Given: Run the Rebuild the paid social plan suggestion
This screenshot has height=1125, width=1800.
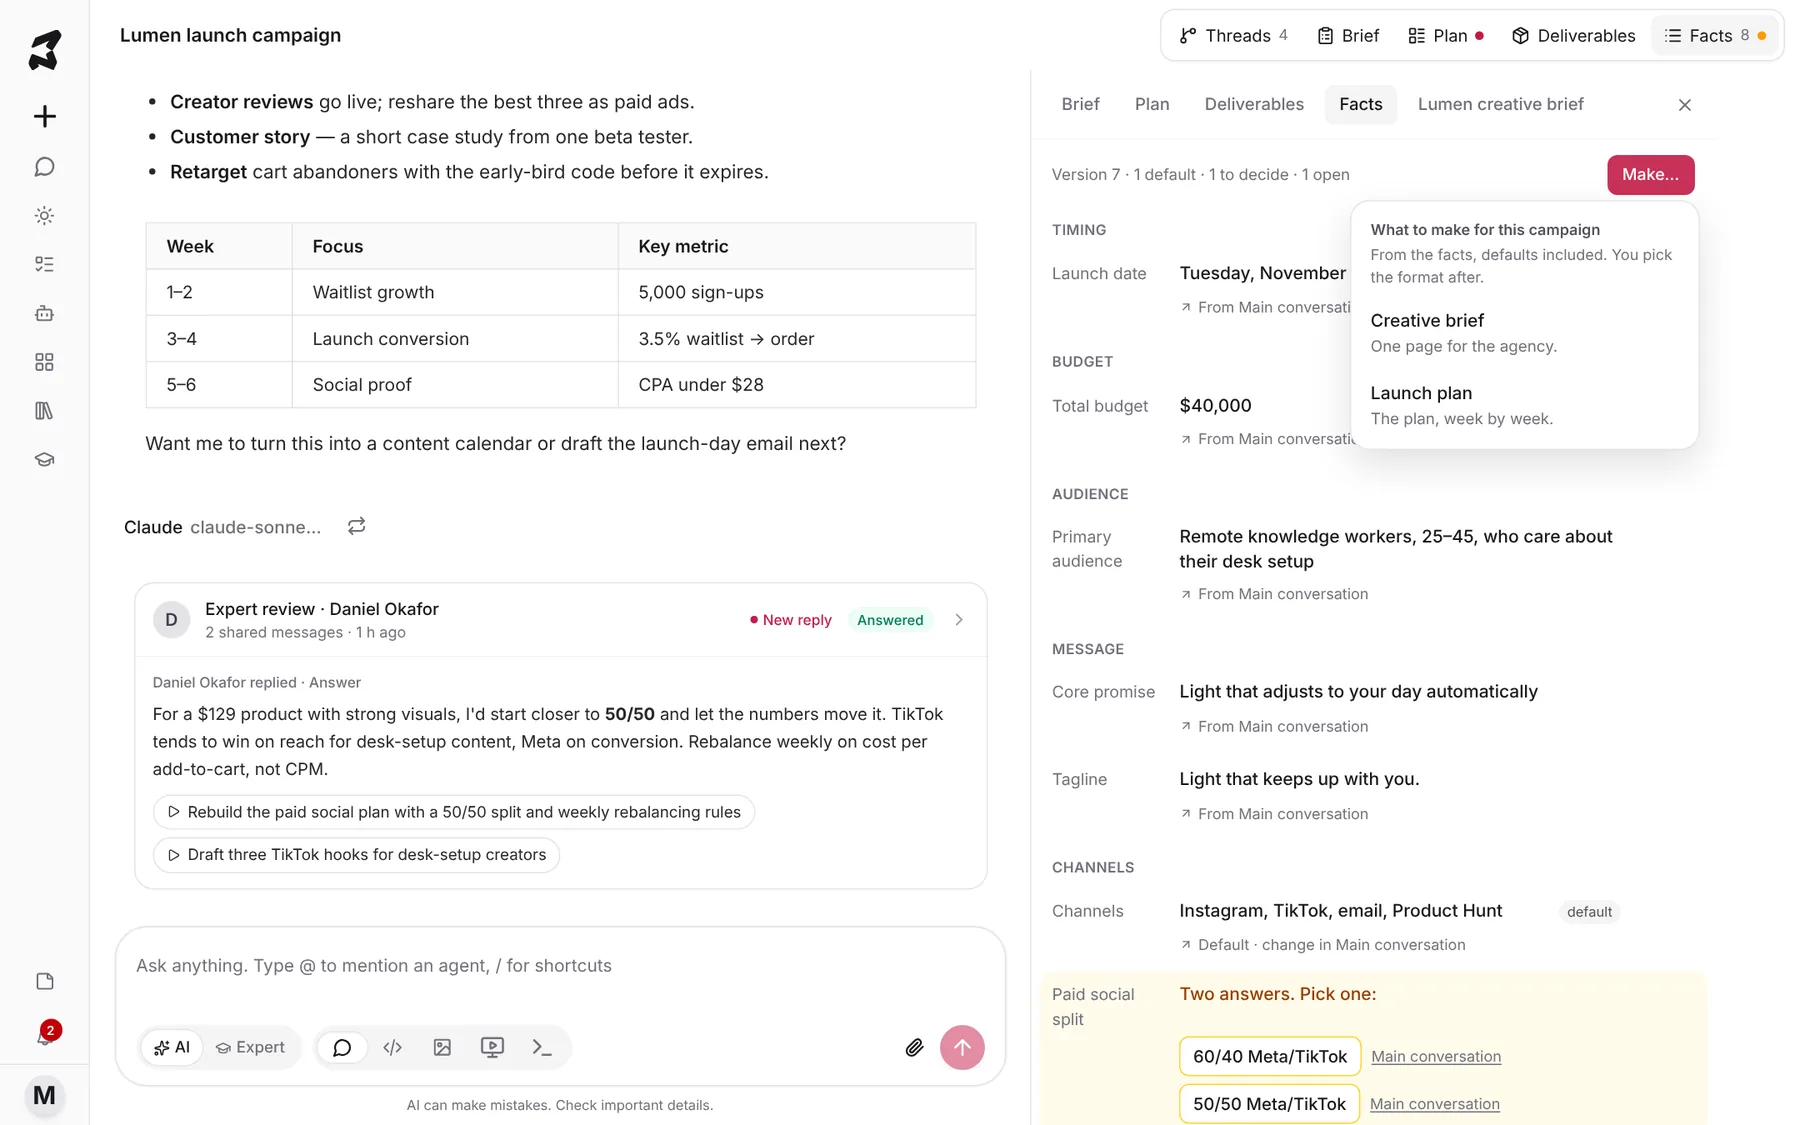Looking at the screenshot, I should [454, 812].
